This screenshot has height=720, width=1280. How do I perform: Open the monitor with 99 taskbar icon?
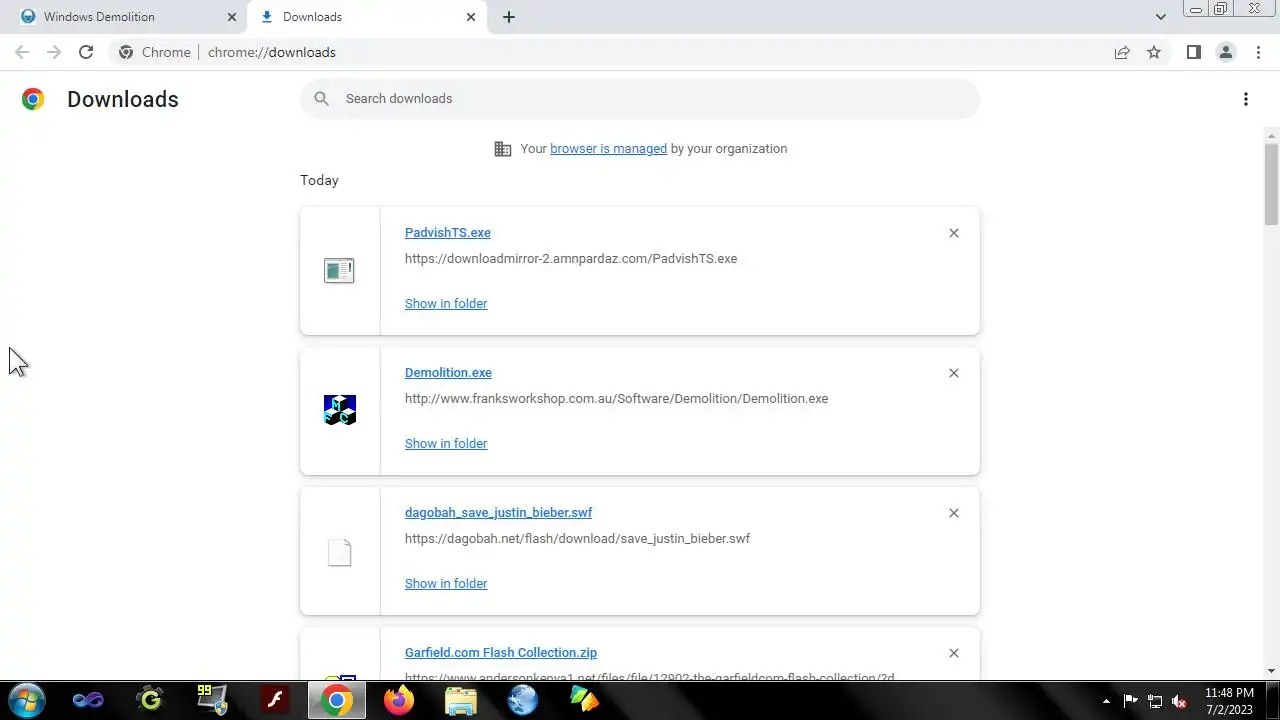tap(212, 700)
